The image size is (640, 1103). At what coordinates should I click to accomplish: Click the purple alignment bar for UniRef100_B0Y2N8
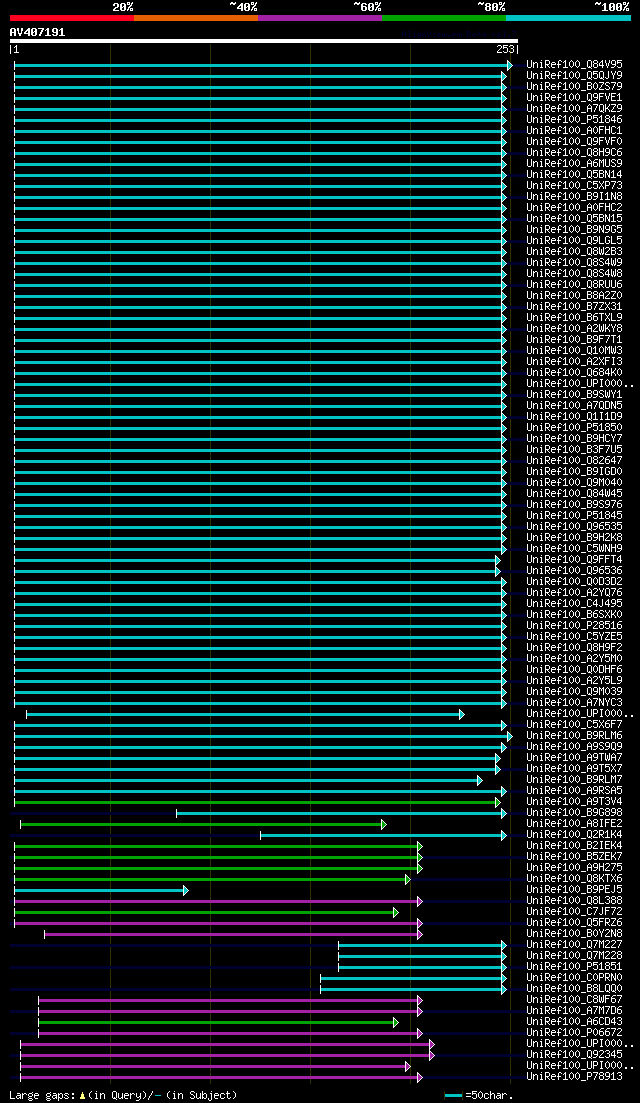(233, 934)
